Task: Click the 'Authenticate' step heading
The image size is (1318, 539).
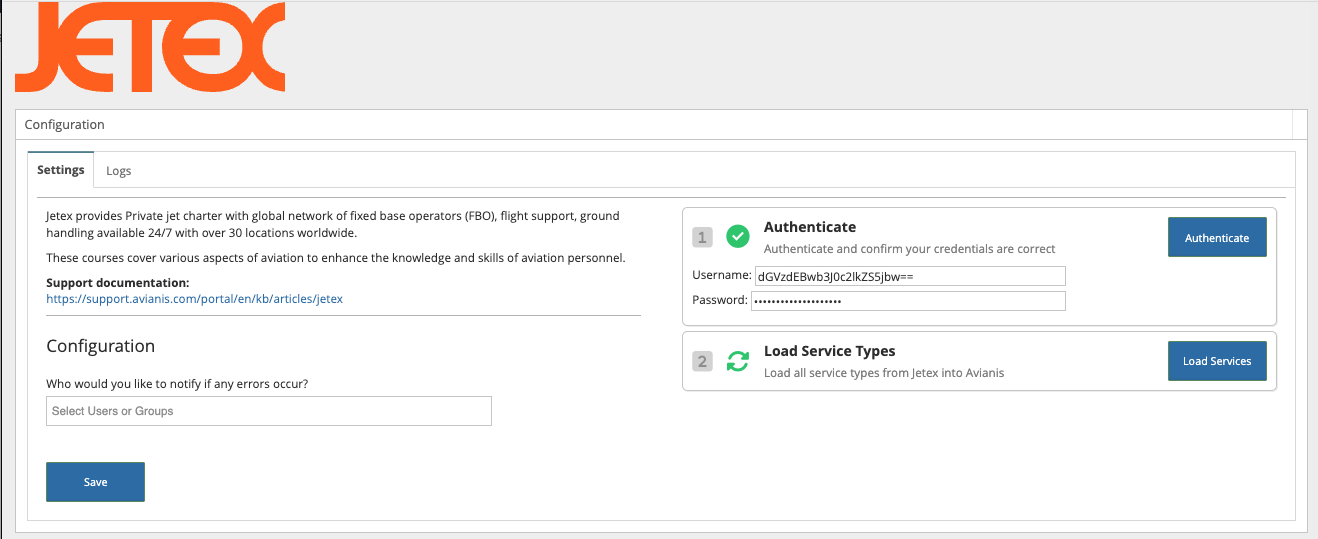Action: click(x=810, y=227)
